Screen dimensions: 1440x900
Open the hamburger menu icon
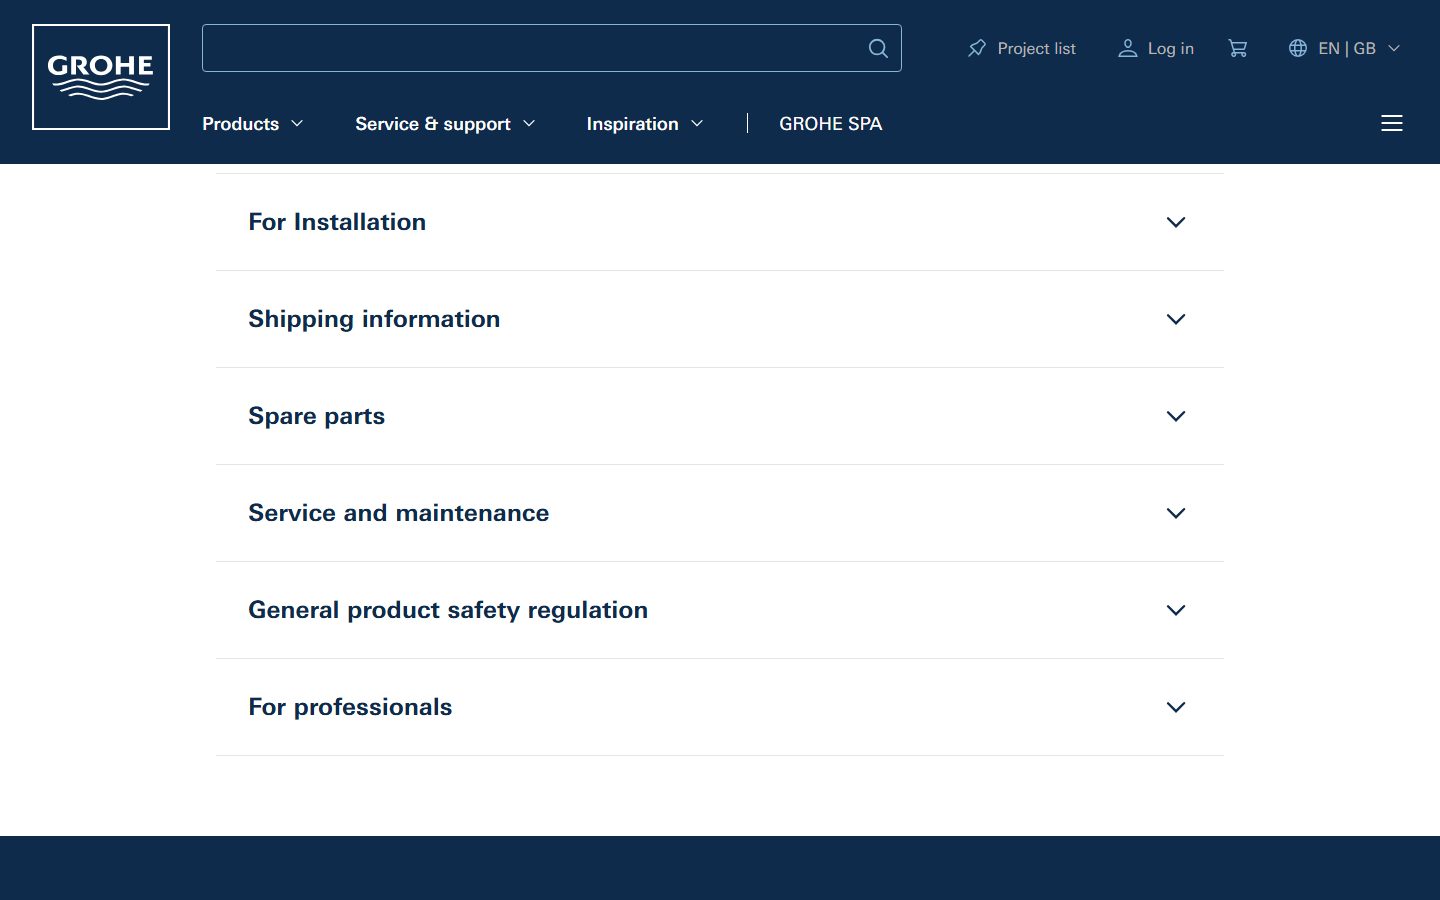1392,123
